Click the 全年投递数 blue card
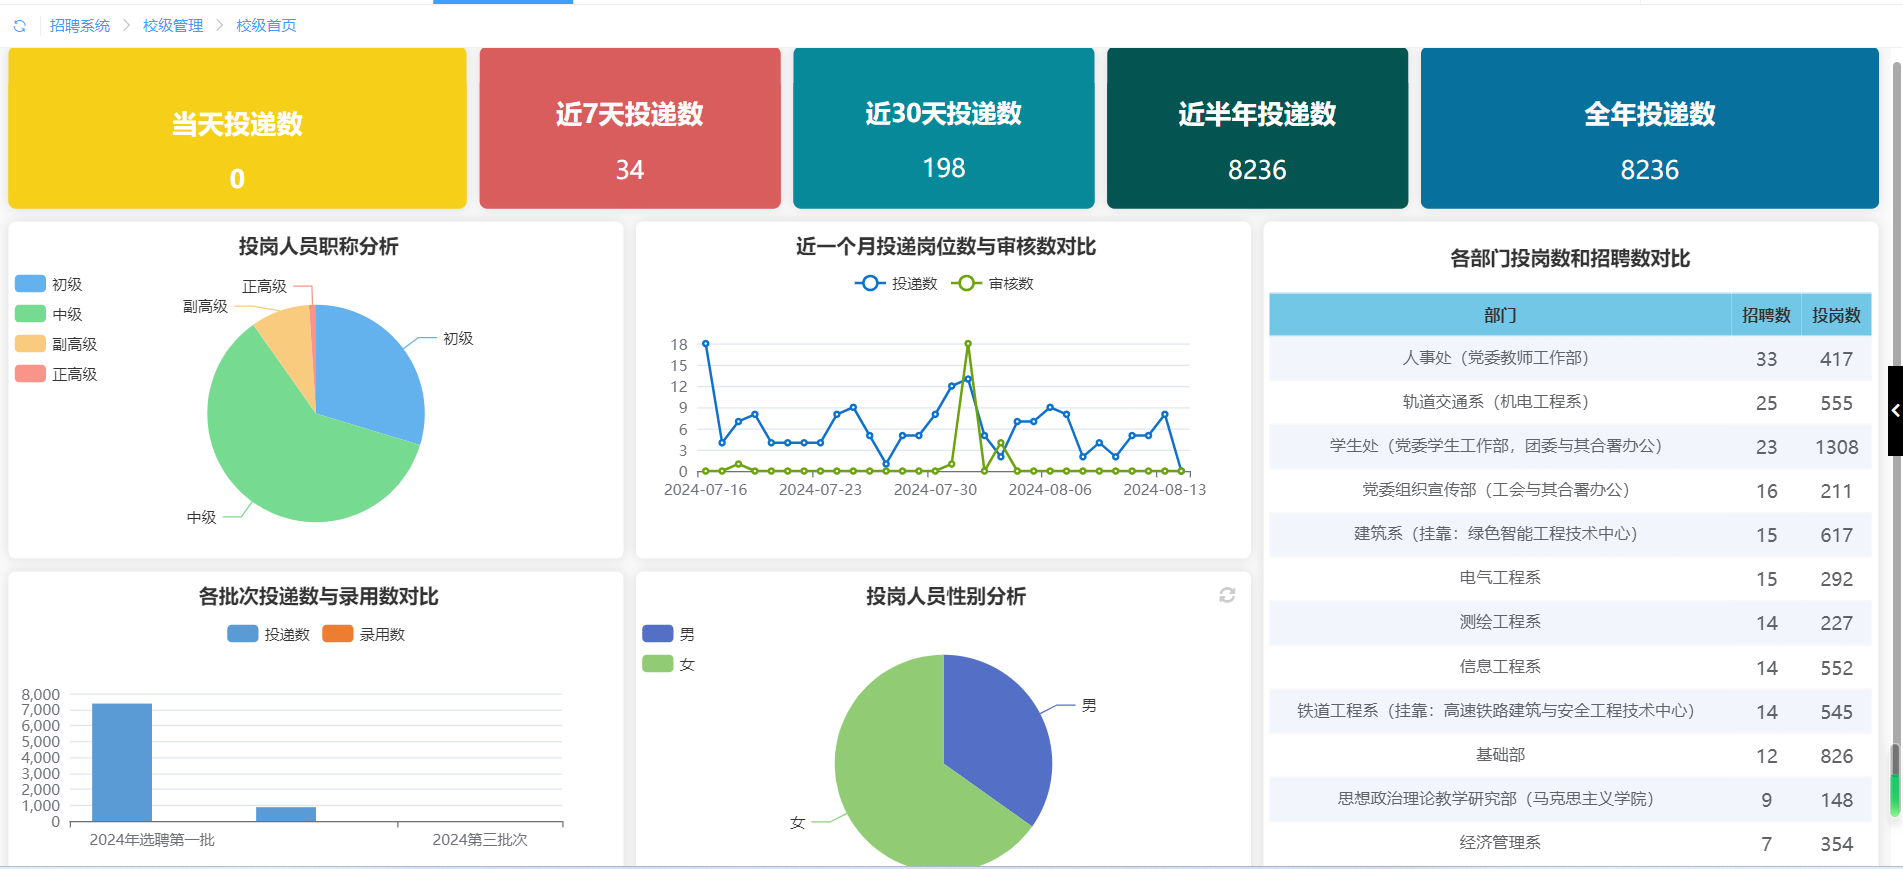 click(x=1650, y=128)
